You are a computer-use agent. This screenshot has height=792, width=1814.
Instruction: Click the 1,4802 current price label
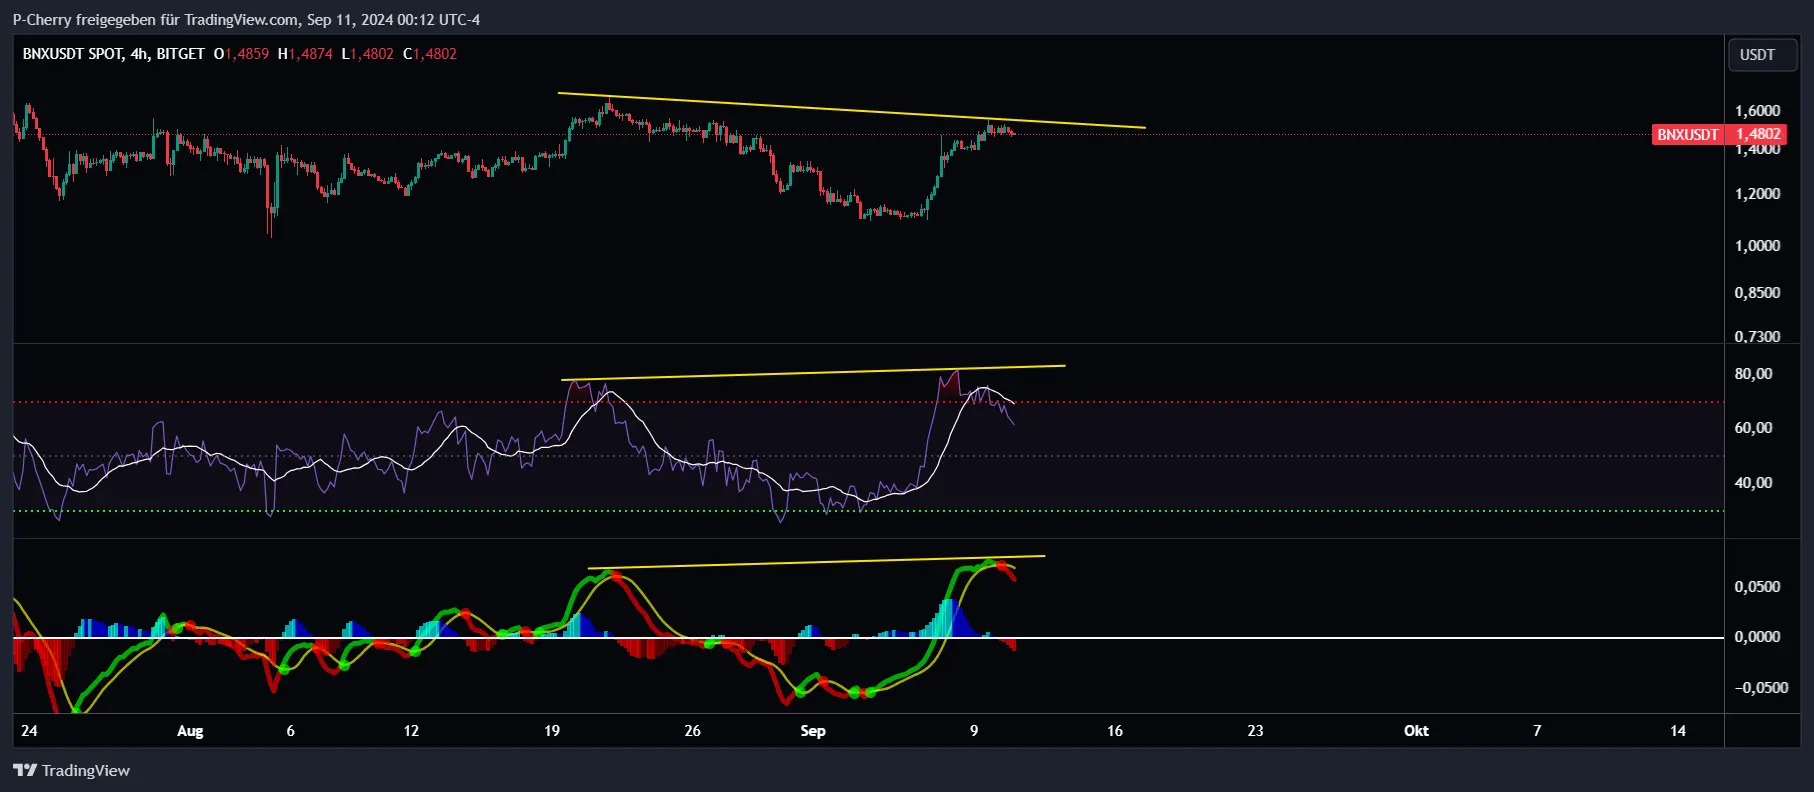tap(1758, 134)
